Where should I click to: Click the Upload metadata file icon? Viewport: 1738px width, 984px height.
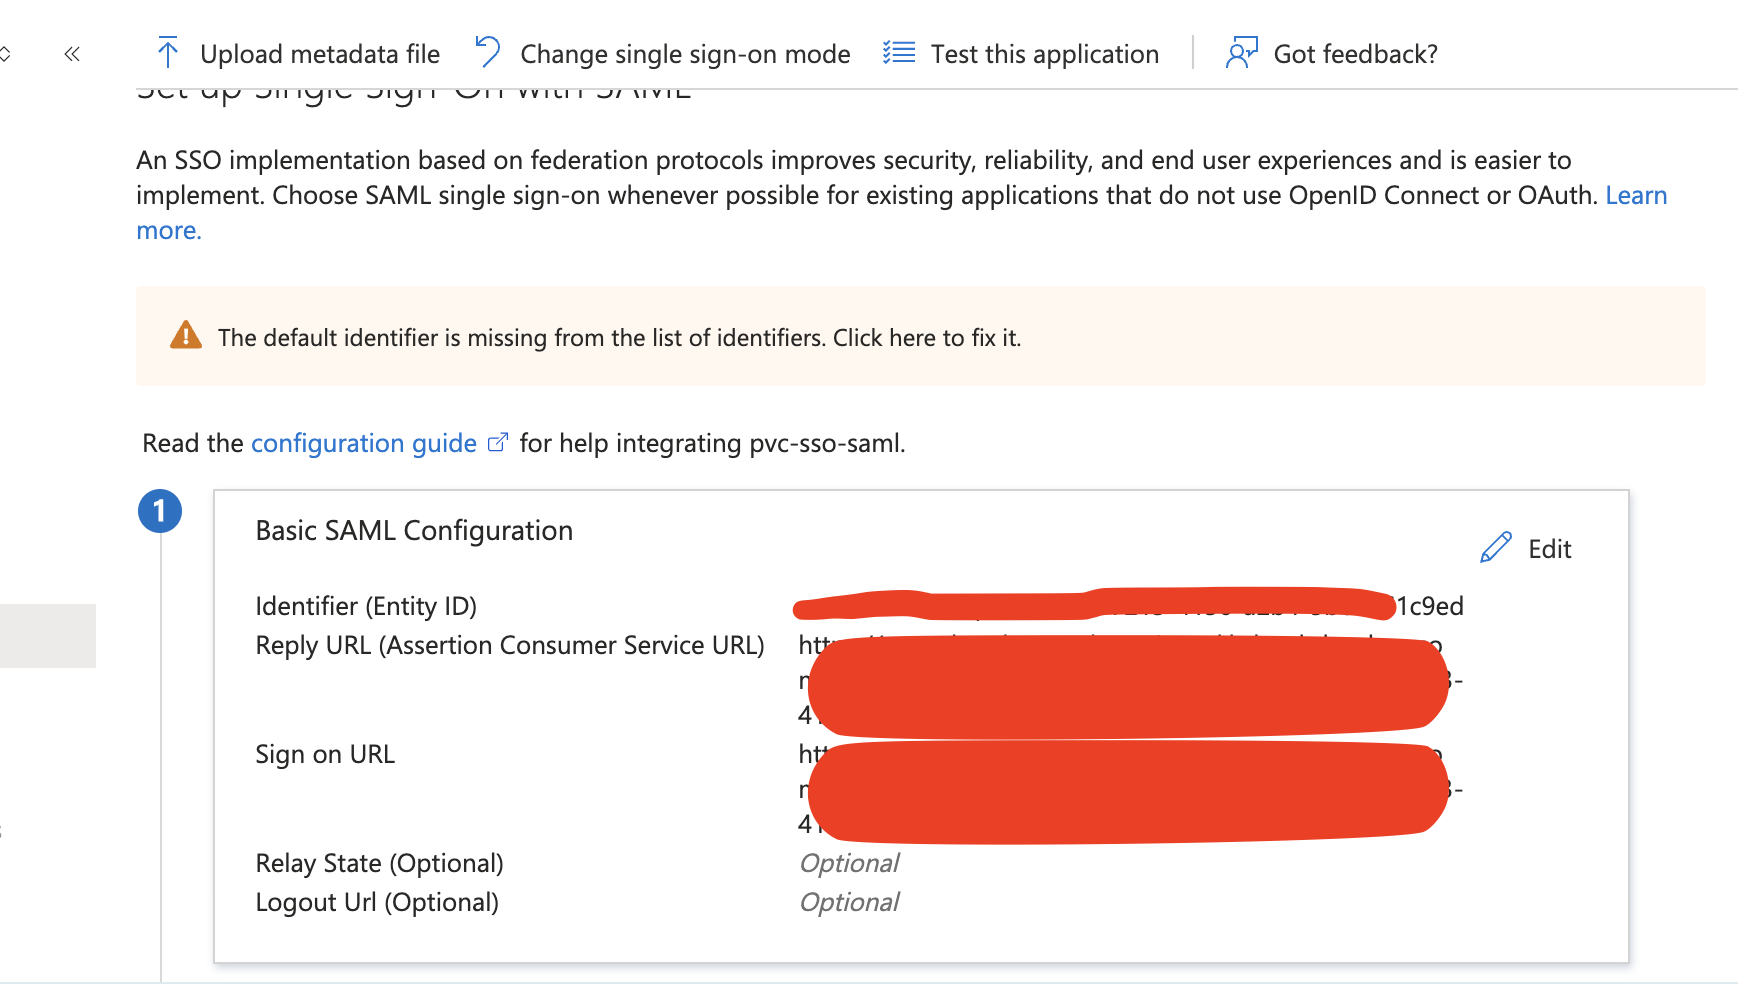point(168,52)
